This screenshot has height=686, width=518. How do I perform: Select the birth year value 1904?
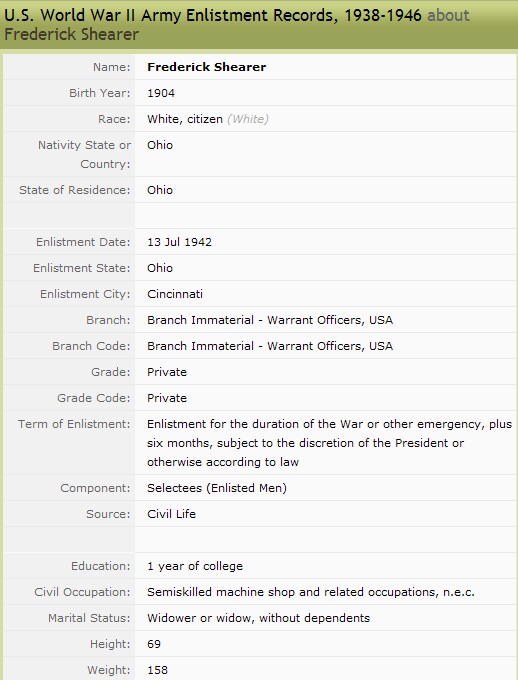[161, 93]
